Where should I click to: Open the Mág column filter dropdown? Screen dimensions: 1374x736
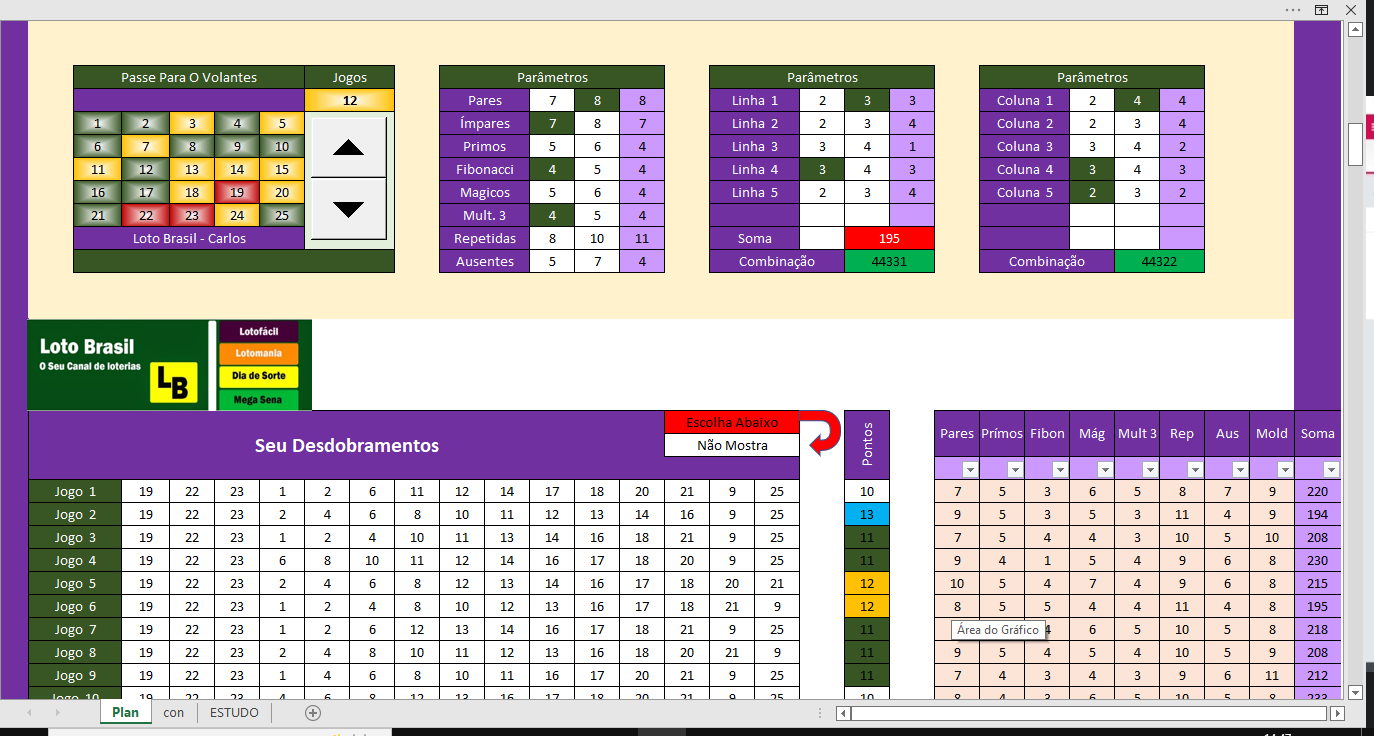[1104, 469]
